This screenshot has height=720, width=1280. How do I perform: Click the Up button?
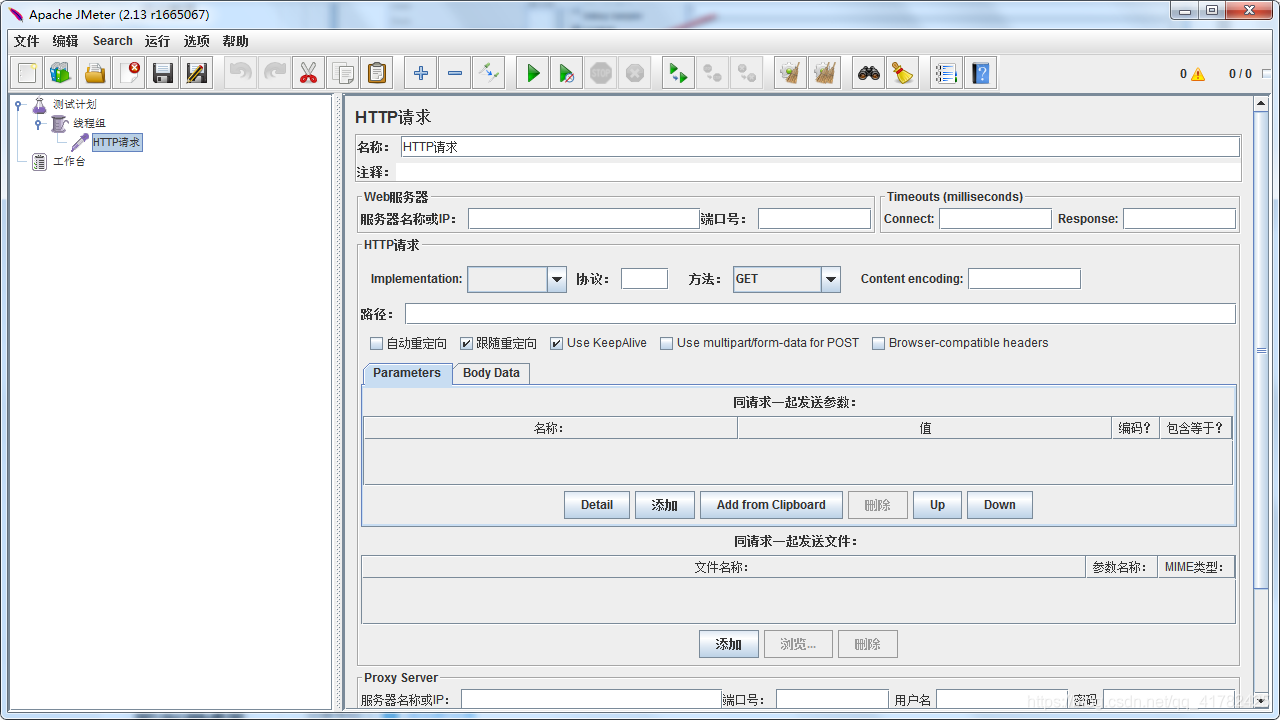(937, 505)
